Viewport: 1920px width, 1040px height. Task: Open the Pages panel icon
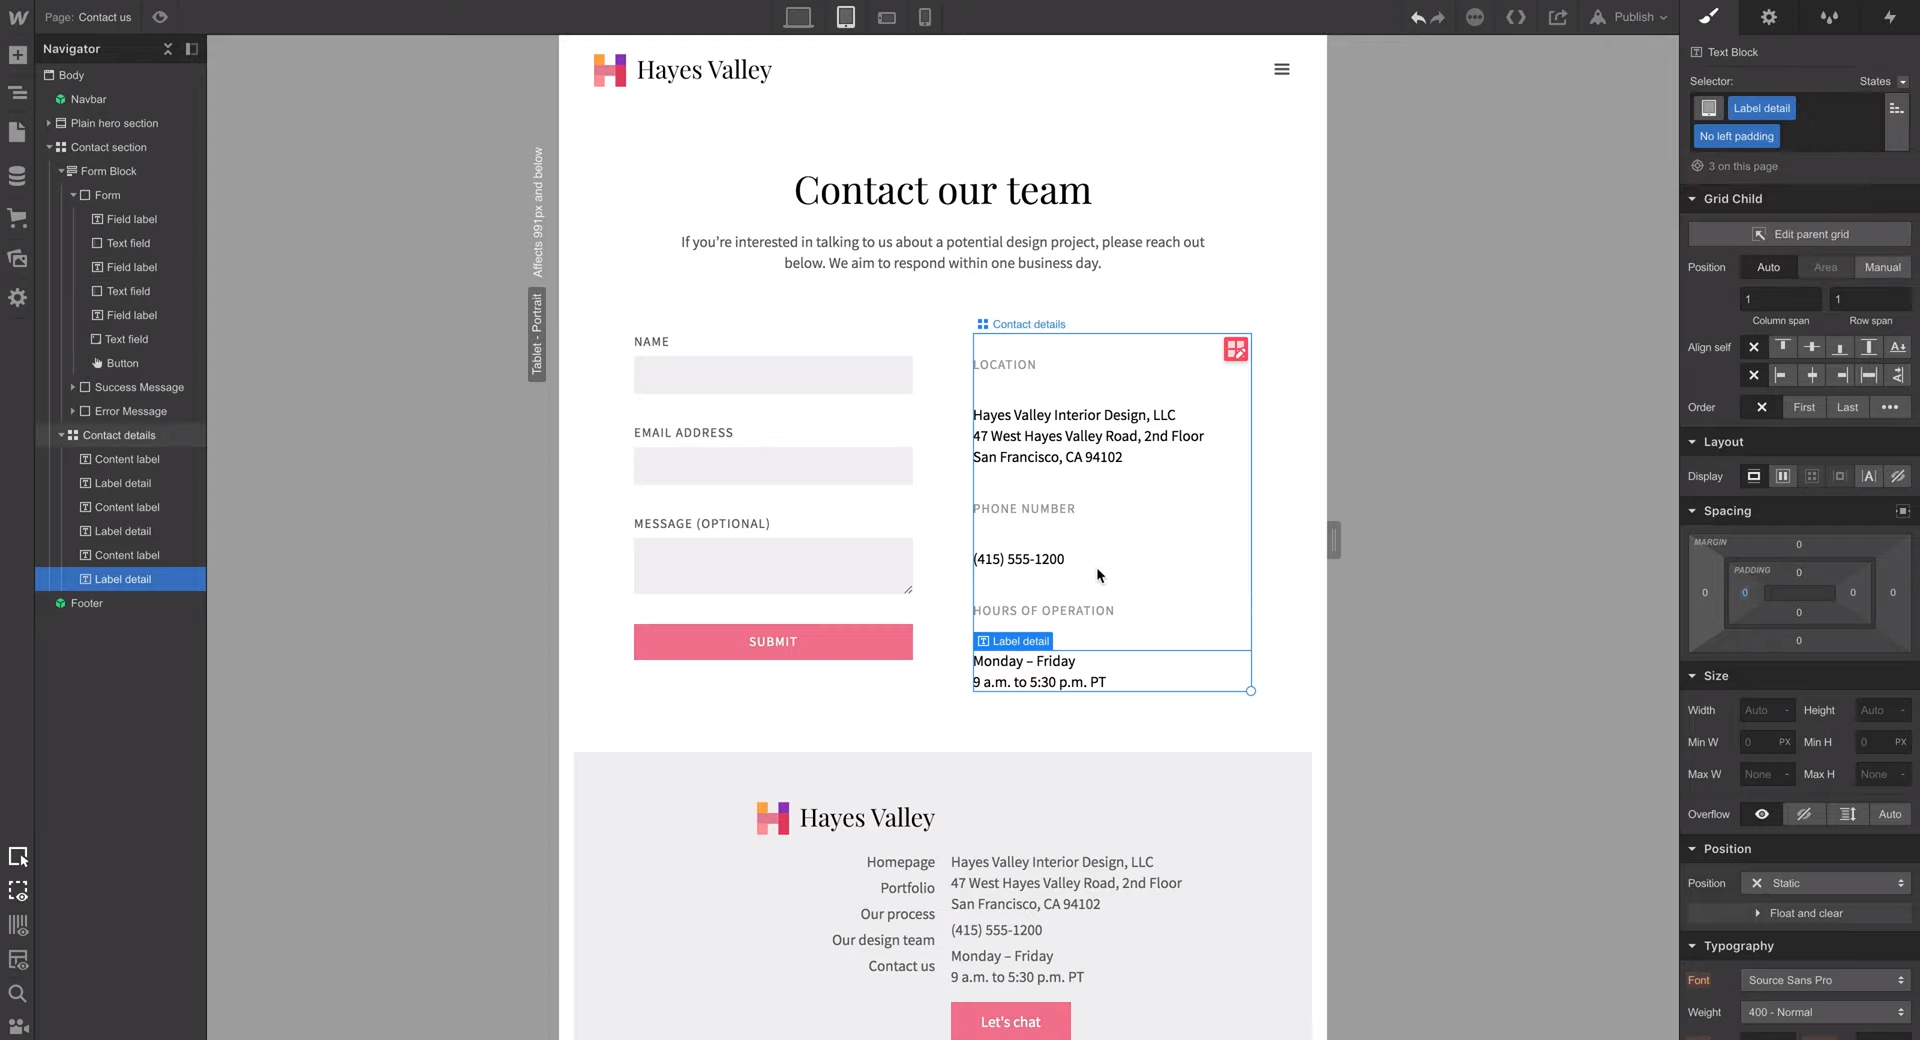17,132
